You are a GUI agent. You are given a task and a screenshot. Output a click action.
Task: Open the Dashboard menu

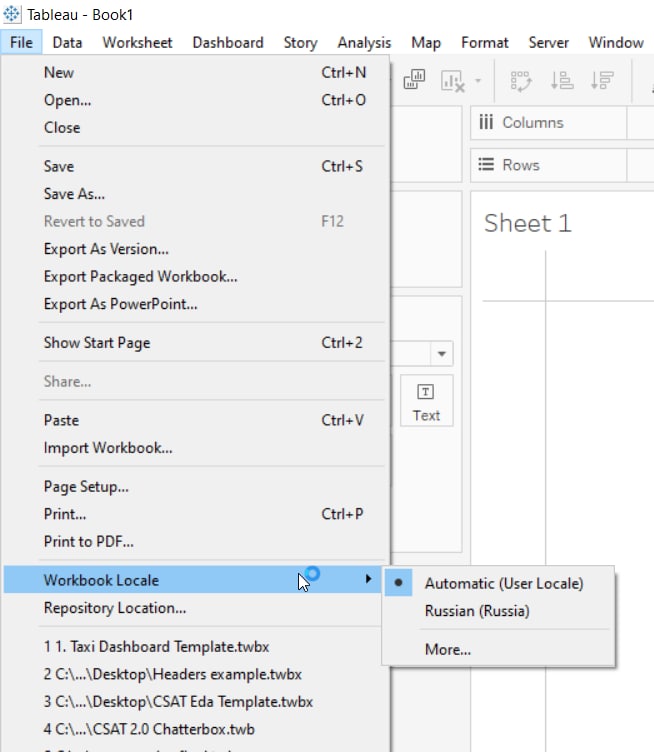click(228, 43)
